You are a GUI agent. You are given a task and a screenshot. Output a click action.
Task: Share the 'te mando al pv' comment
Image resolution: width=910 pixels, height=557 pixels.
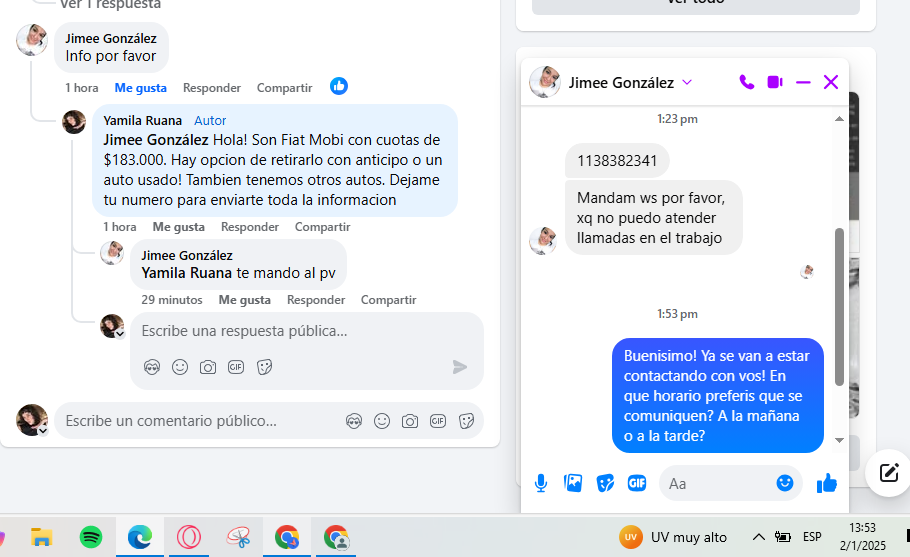pyautogui.click(x=389, y=300)
